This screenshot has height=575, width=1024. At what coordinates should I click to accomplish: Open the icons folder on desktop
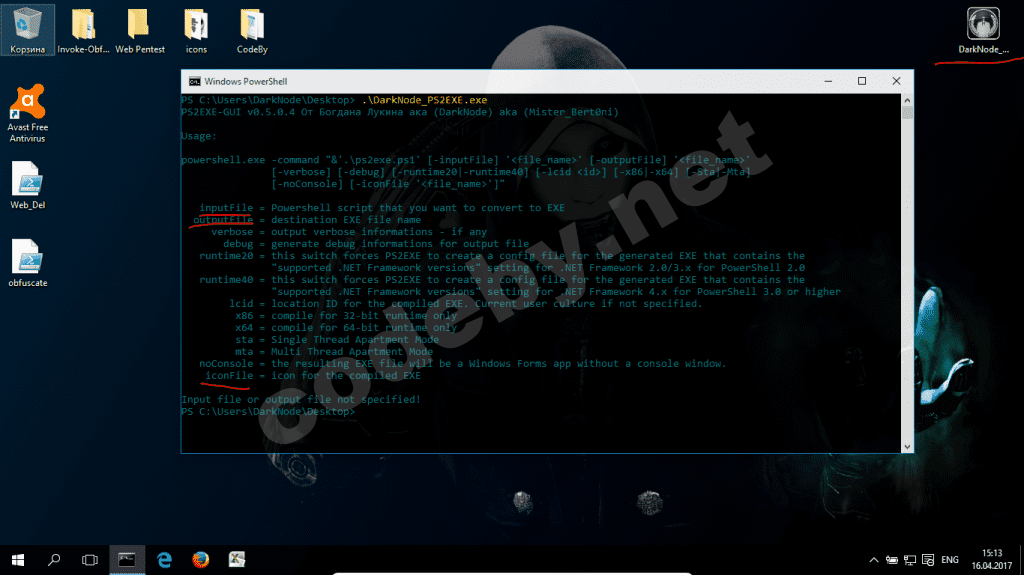point(196,30)
